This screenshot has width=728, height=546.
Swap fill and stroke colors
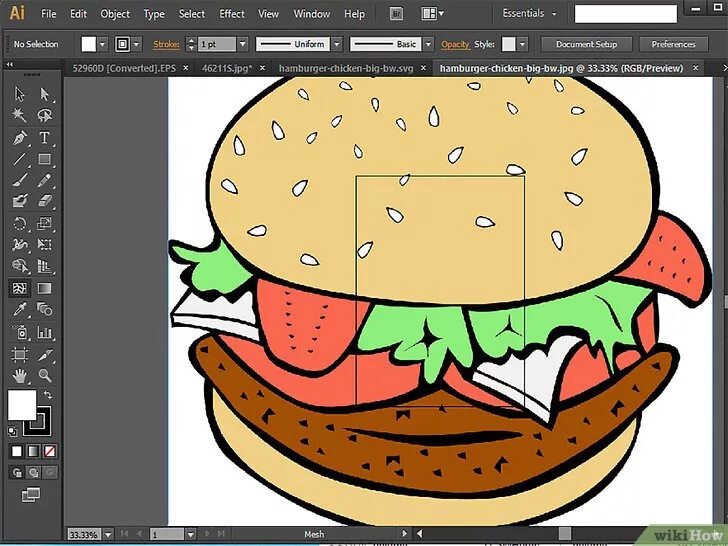click(48, 395)
